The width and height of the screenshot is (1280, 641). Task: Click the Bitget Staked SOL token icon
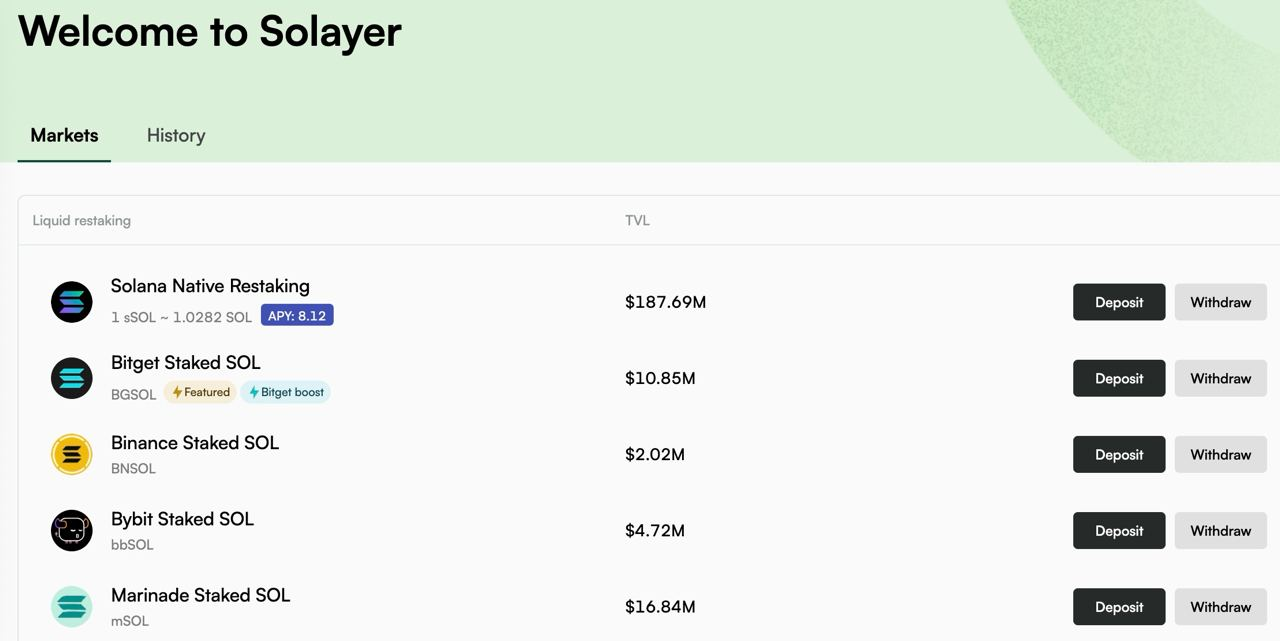pyautogui.click(x=72, y=378)
